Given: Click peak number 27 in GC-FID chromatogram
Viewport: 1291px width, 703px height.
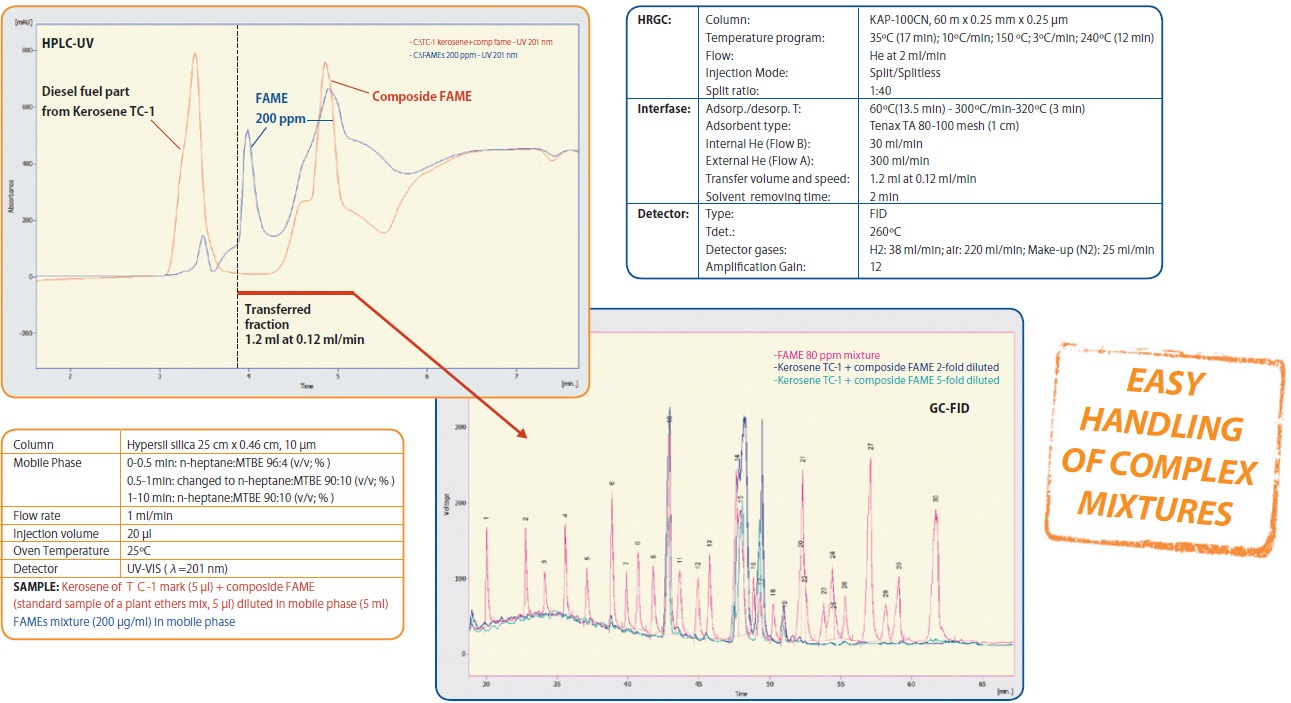Looking at the screenshot, I should [x=870, y=446].
